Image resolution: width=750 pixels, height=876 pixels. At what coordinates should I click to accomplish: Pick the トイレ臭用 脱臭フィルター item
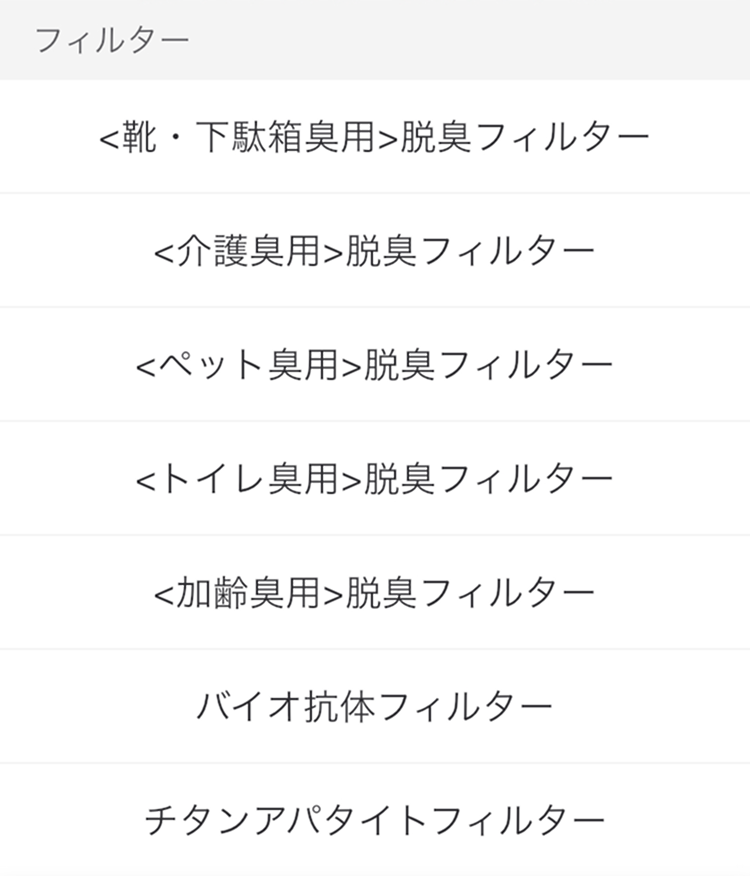[375, 479]
